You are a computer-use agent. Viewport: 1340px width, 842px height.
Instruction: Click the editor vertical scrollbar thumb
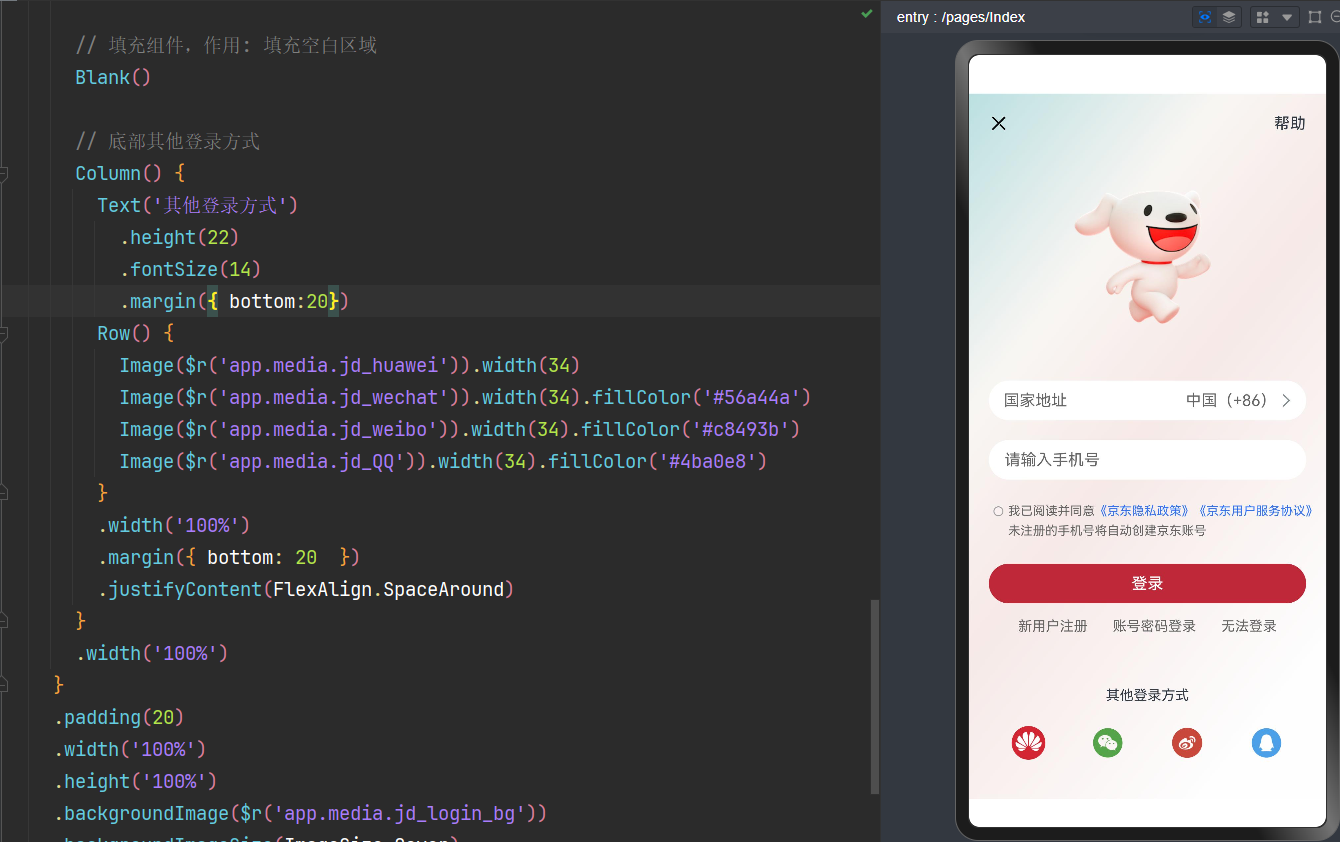[875, 697]
